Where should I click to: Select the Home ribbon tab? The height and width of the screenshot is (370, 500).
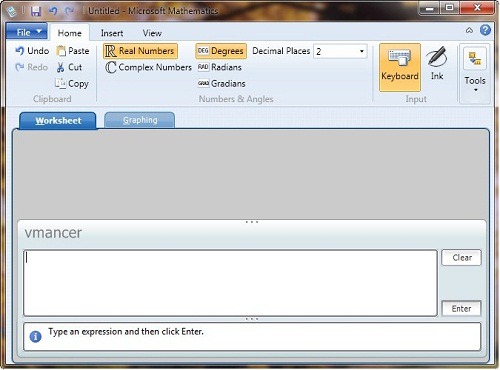click(x=70, y=33)
